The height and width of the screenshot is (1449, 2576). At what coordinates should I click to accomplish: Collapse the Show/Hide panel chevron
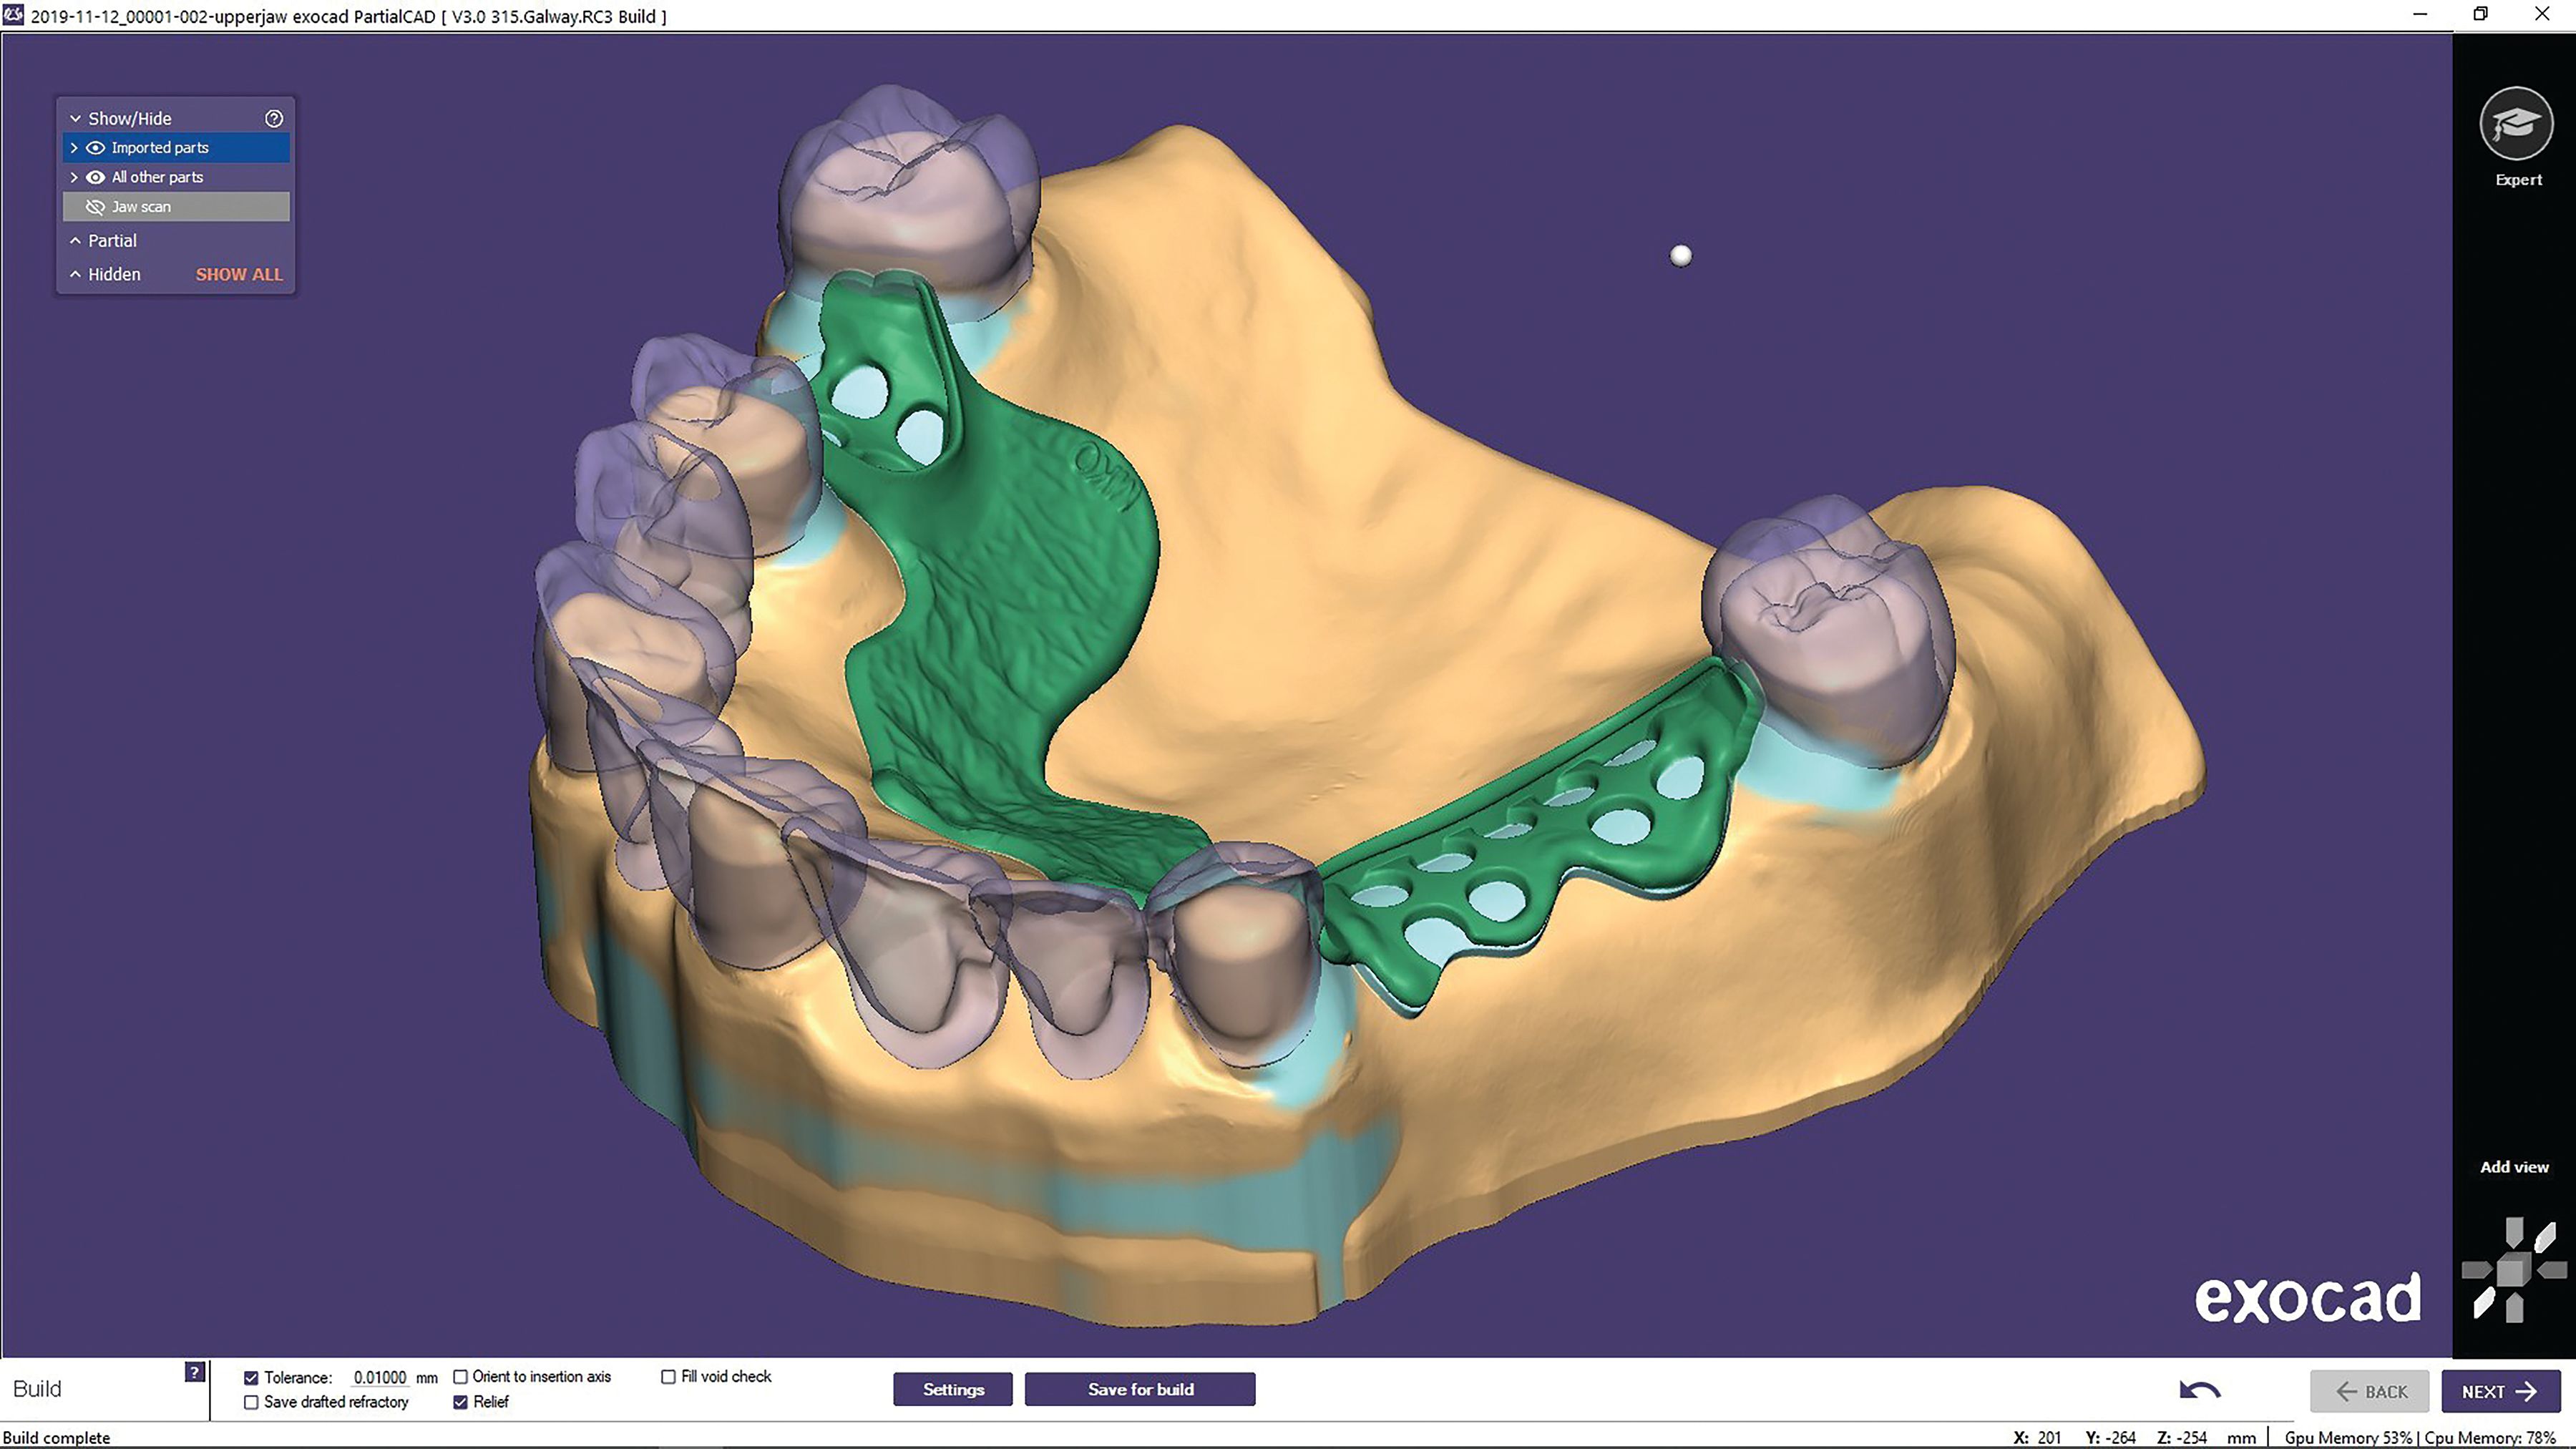[x=75, y=118]
